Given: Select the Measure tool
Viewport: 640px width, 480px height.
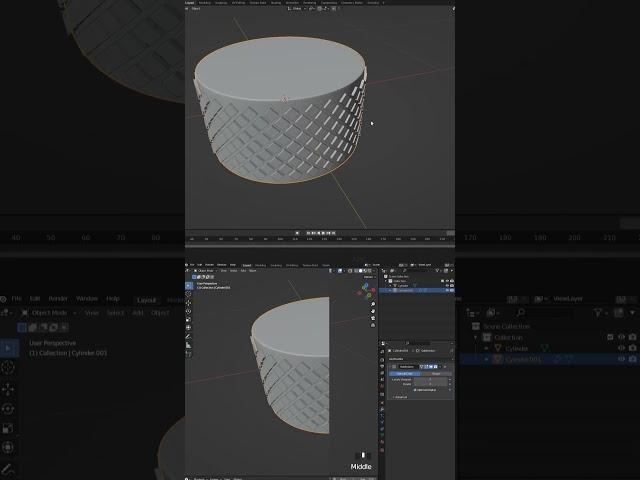Looking at the screenshot, I should pos(189,345).
